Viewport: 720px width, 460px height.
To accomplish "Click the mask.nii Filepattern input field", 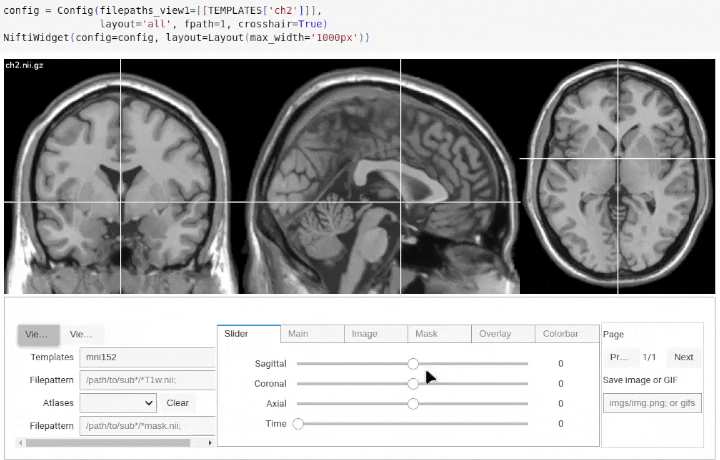I will point(147,426).
